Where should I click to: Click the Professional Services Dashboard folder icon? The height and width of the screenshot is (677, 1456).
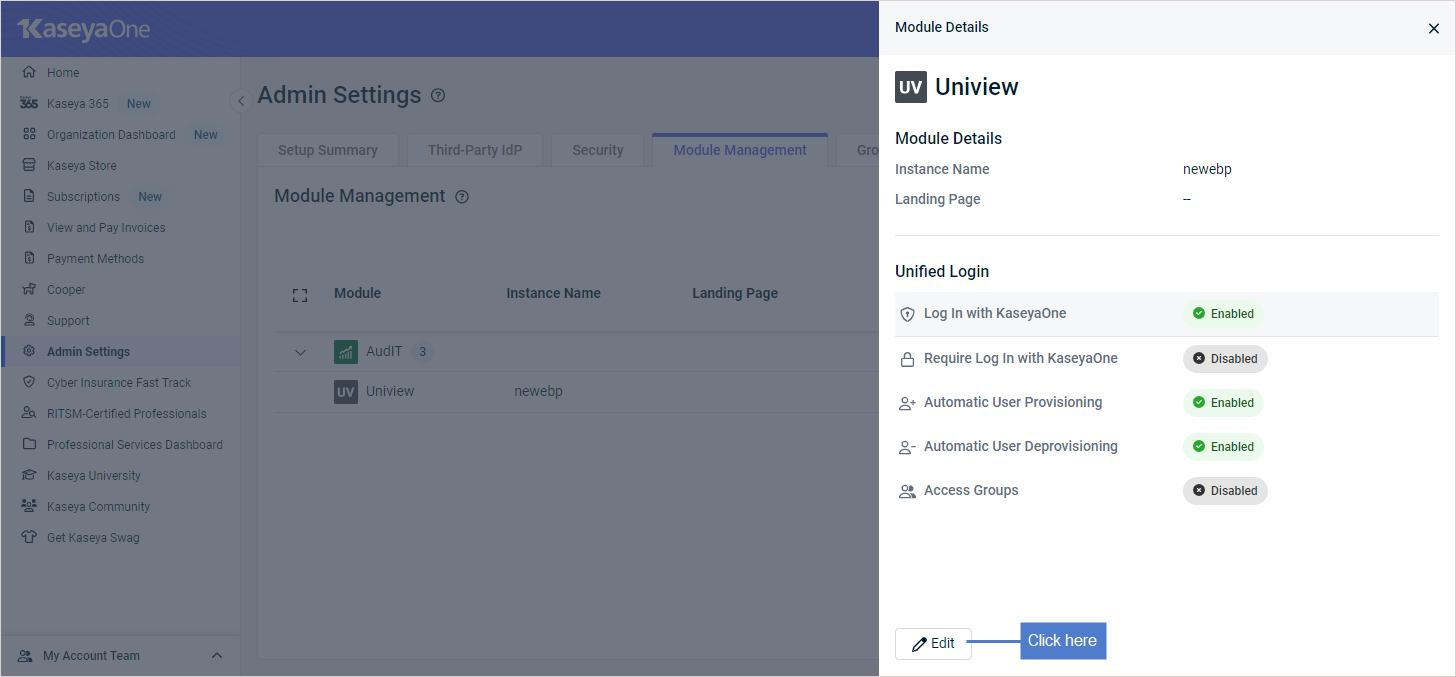(29, 444)
